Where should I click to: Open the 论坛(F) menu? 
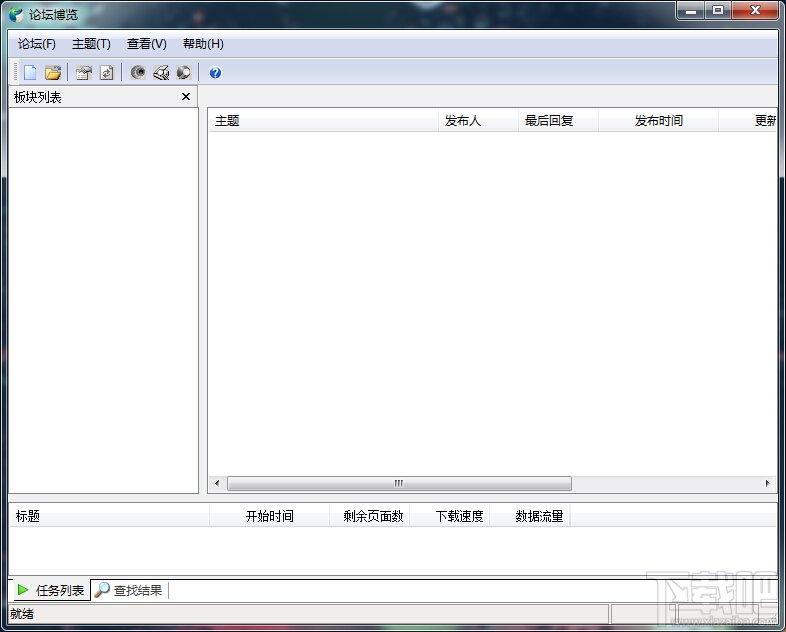pyautogui.click(x=37, y=44)
